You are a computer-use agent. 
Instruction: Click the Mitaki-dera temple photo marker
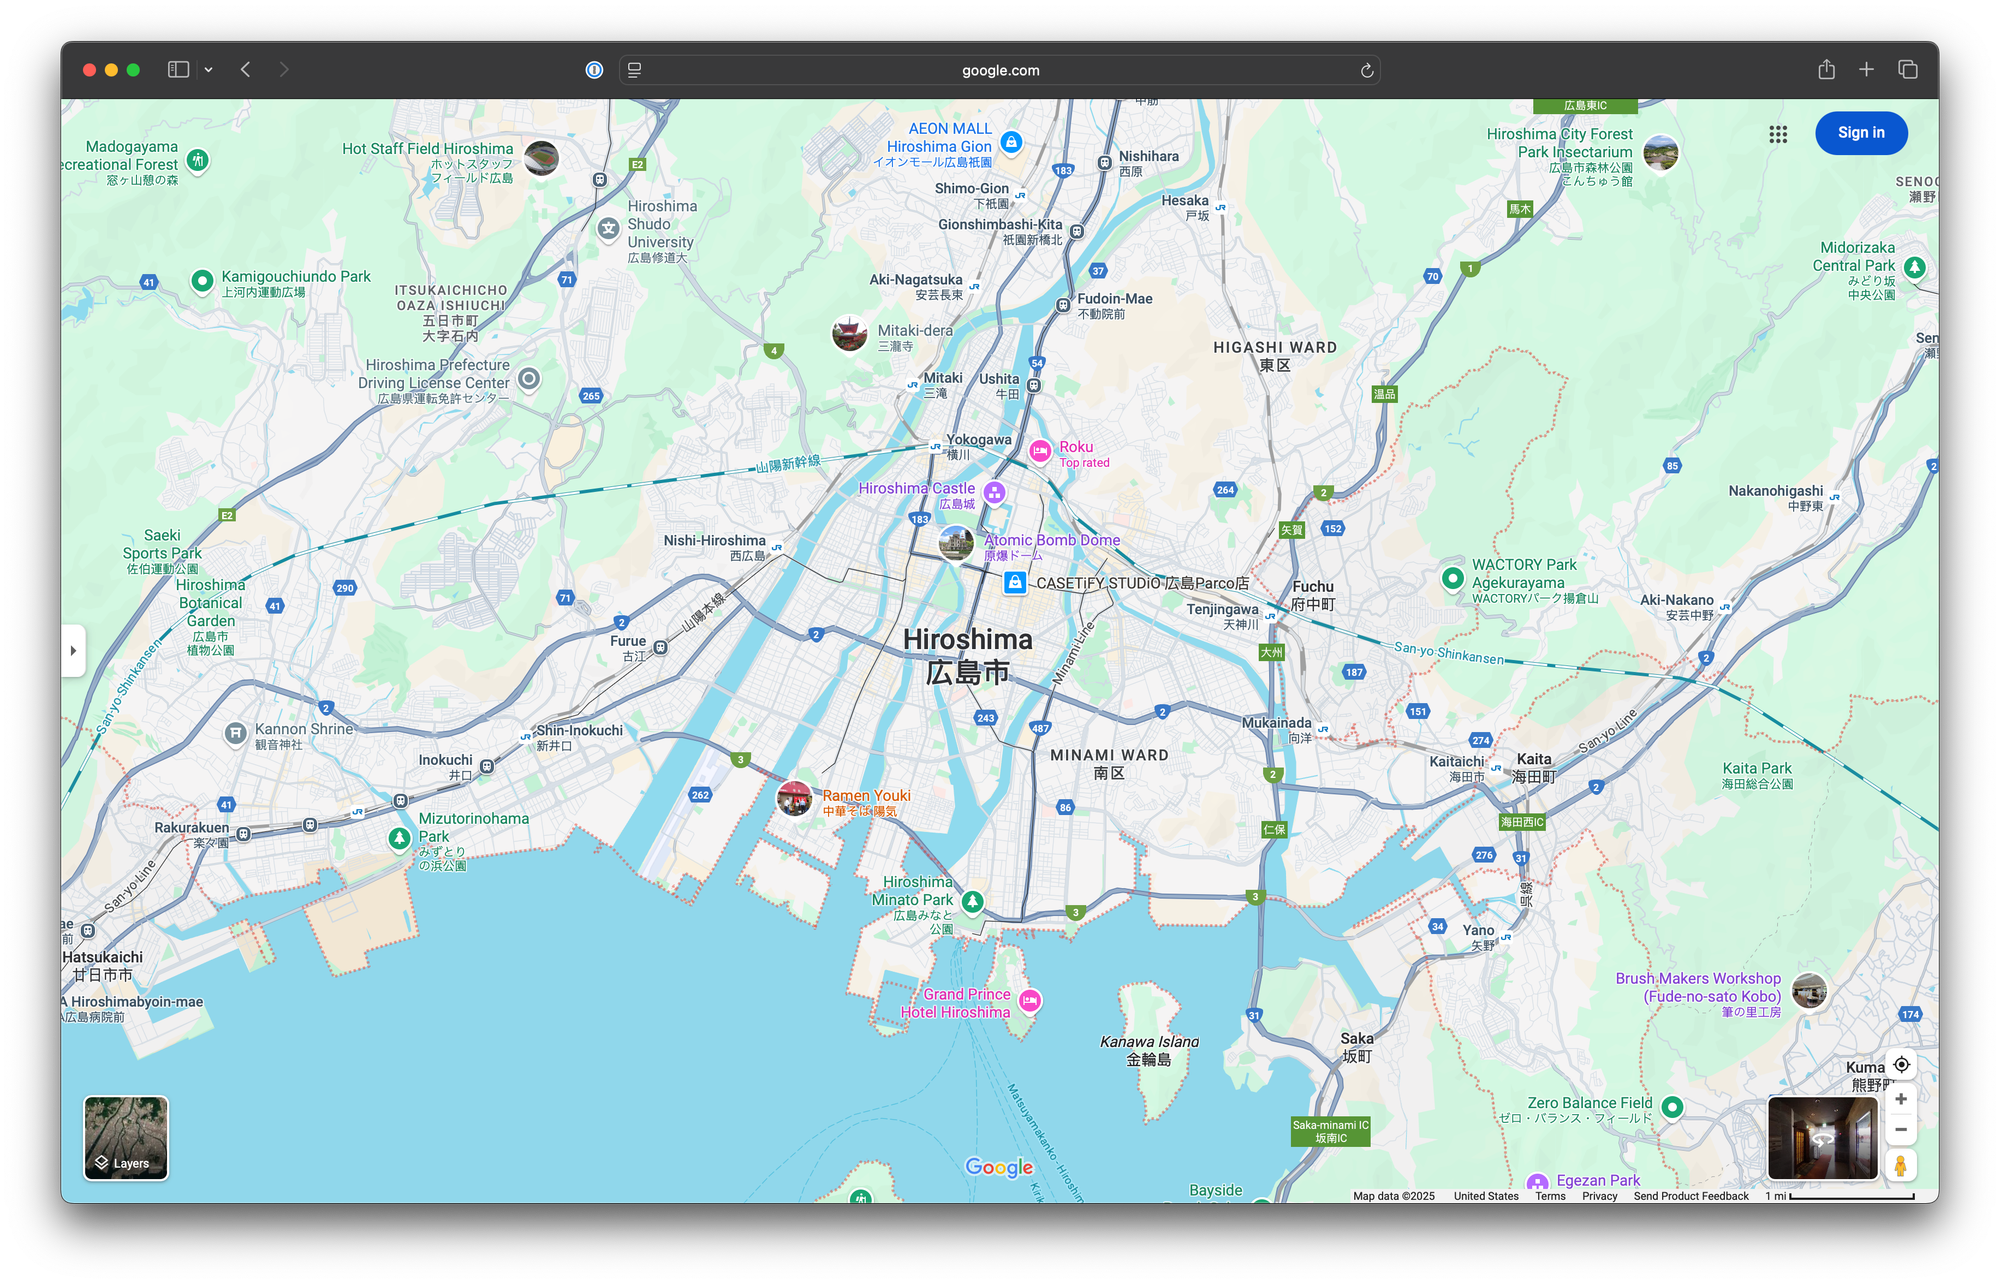tap(850, 334)
